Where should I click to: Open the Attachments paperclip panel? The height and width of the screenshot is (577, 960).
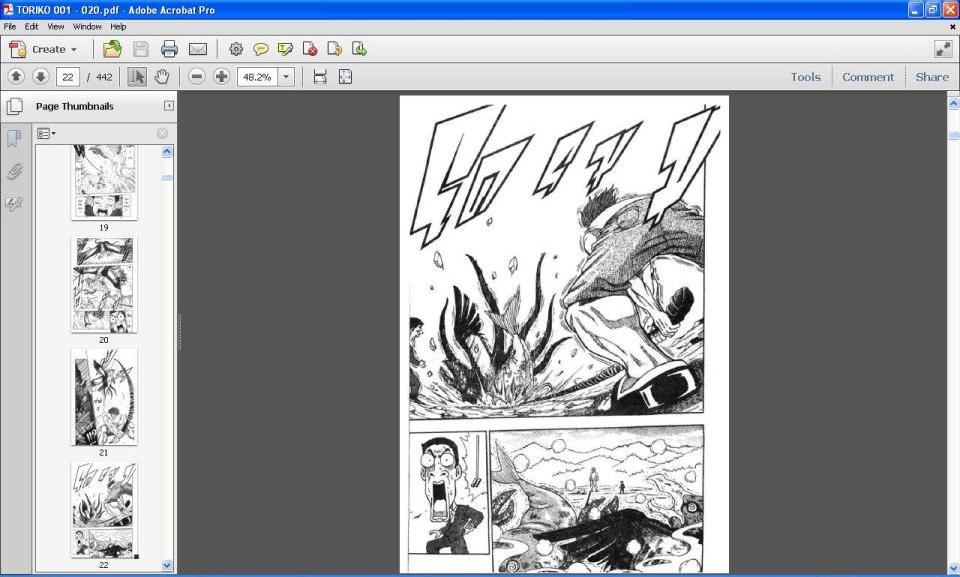point(14,171)
